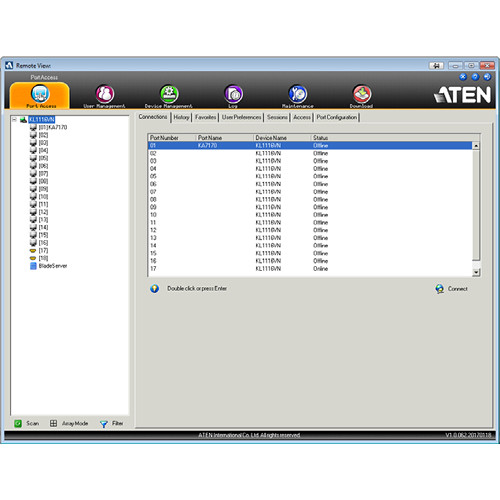Click the KL1116VN device icon in tree
Image resolution: width=500 pixels, height=500 pixels.
[23, 120]
